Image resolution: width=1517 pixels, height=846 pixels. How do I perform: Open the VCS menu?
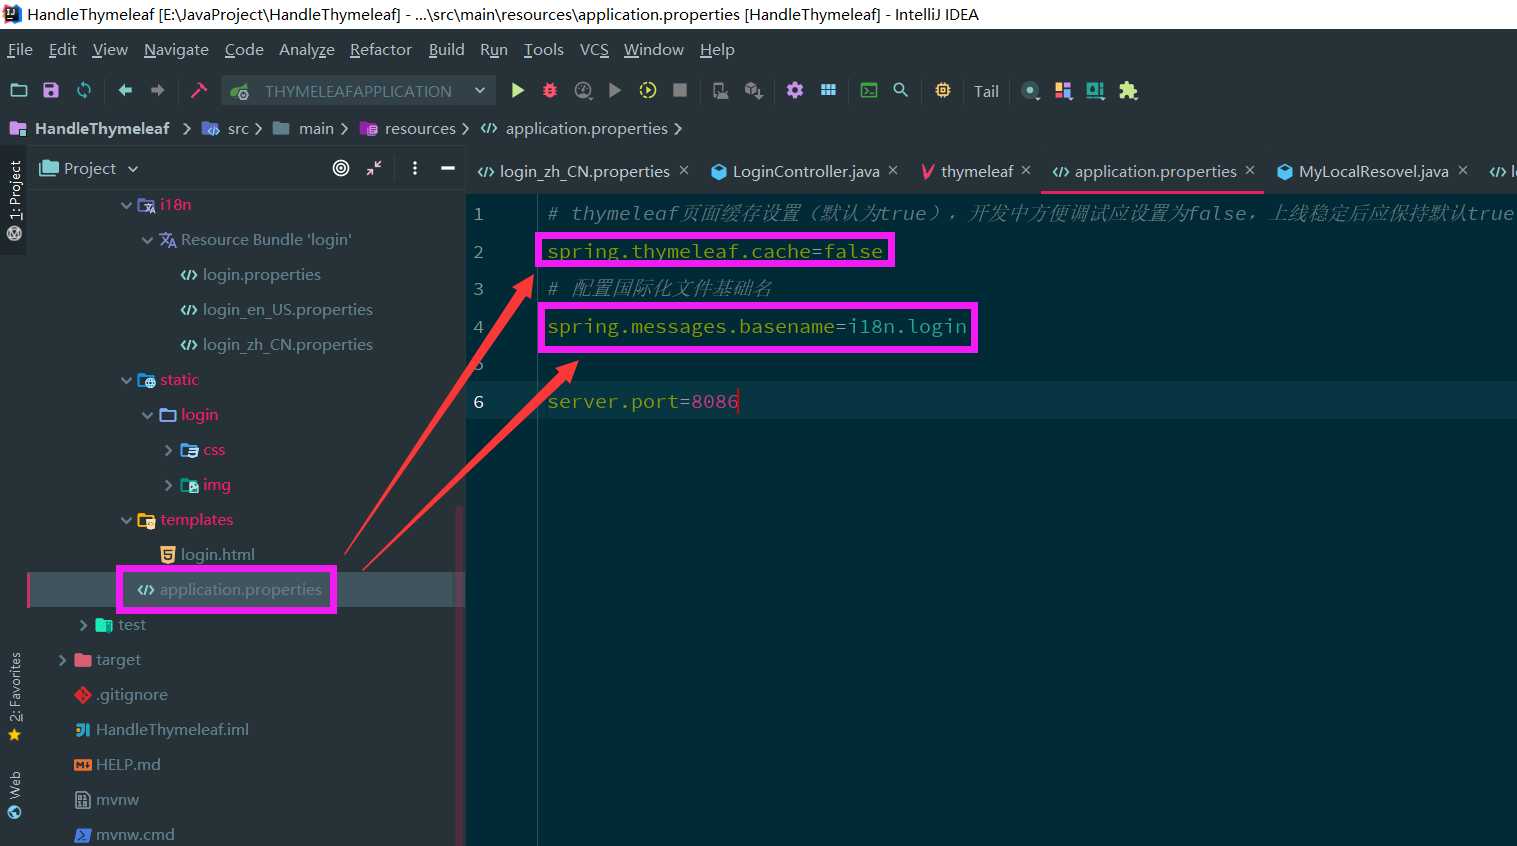[594, 49]
